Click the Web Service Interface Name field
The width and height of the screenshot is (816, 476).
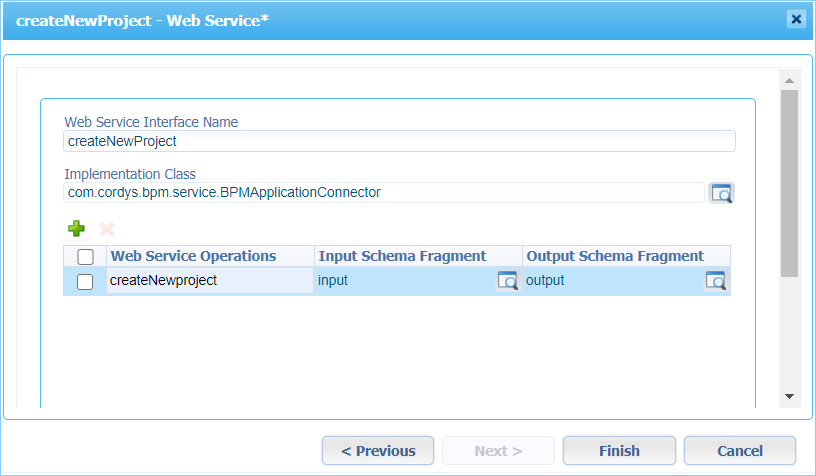(399, 141)
